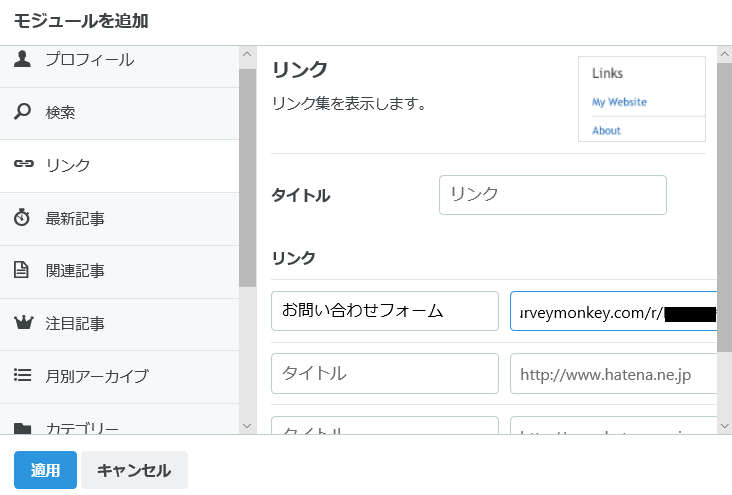Select the プロフィール module

point(120,67)
